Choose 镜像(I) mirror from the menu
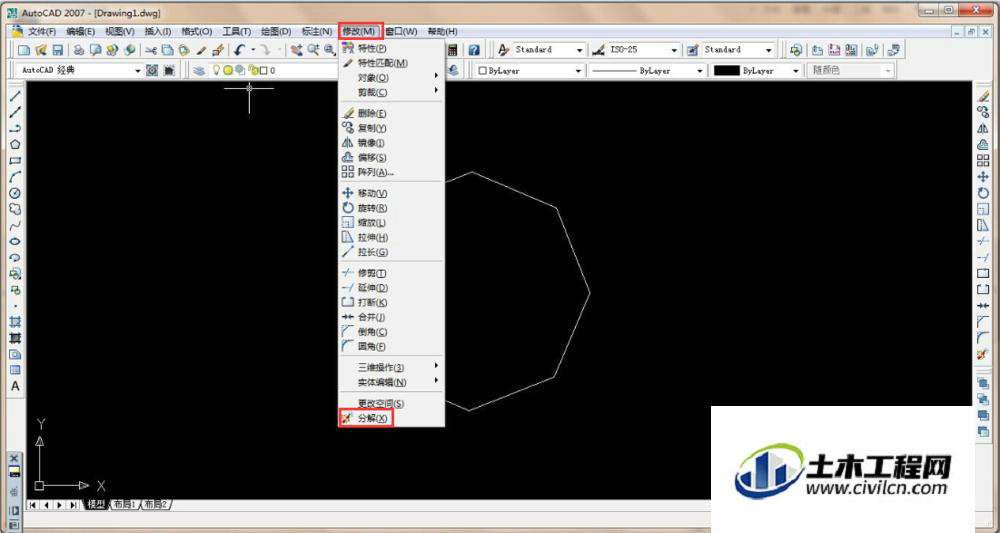Viewport: 1000px width, 533px height. click(x=392, y=143)
